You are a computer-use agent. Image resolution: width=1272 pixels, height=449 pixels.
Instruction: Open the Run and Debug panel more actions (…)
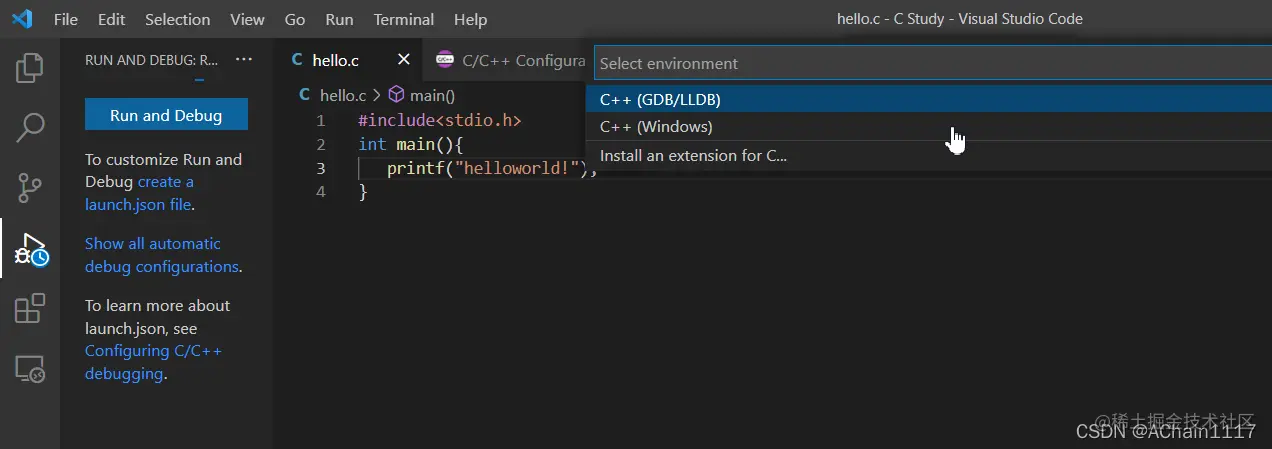(244, 60)
